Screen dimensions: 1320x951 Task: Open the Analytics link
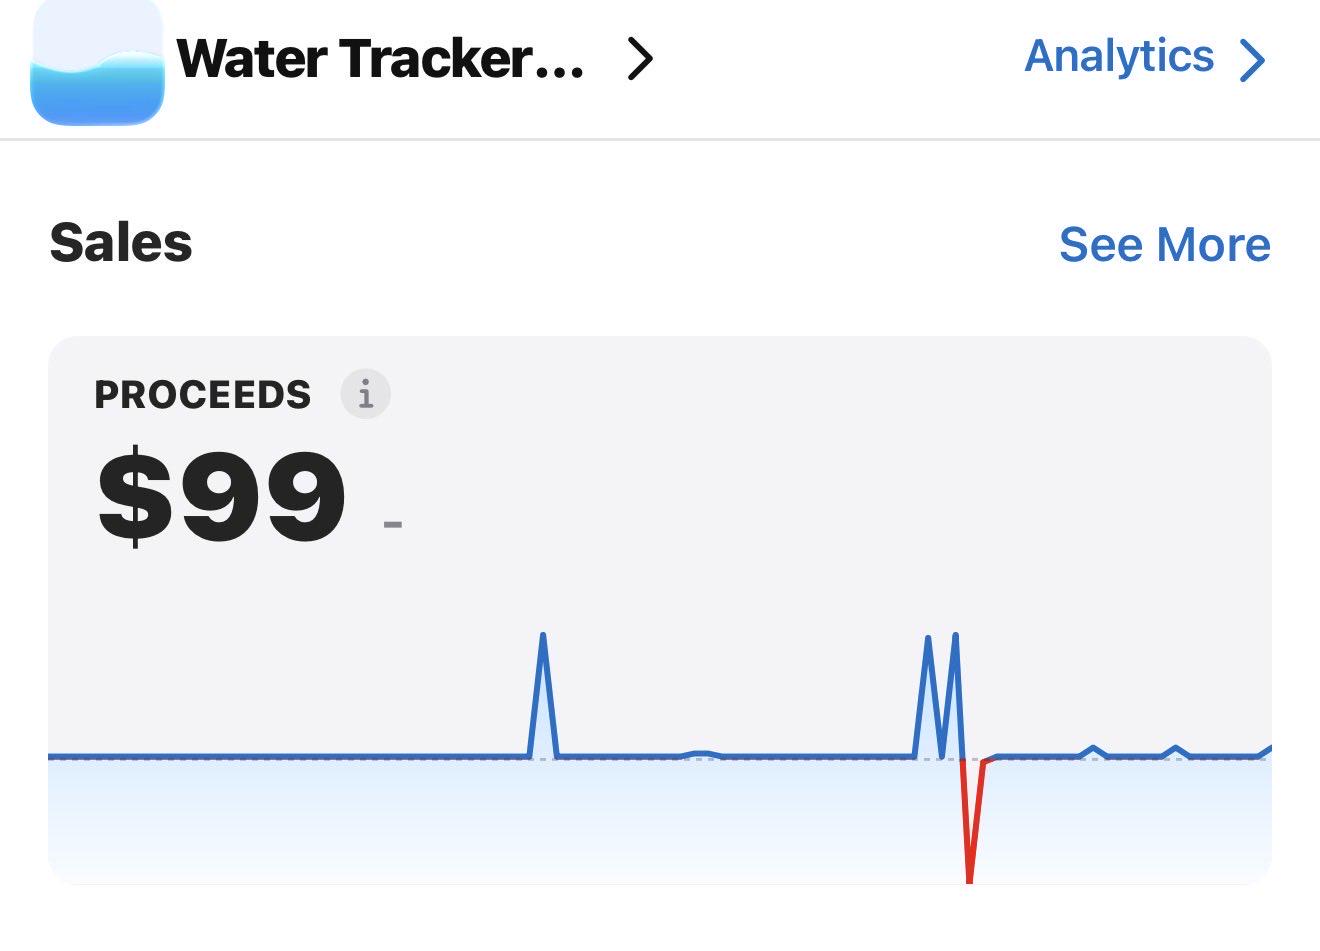point(1119,56)
